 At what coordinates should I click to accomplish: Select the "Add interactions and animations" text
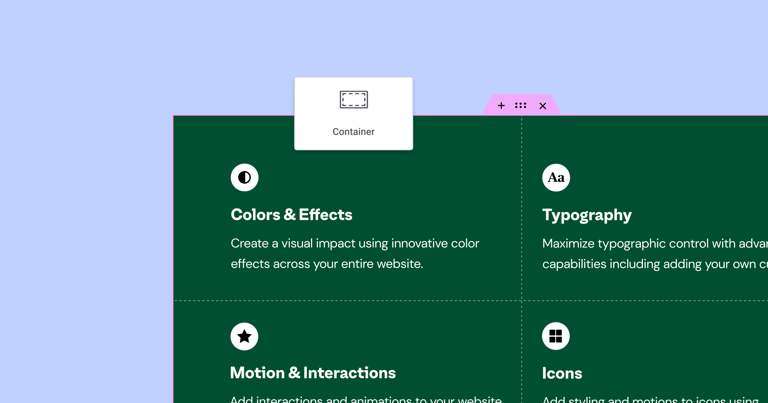pos(365,399)
